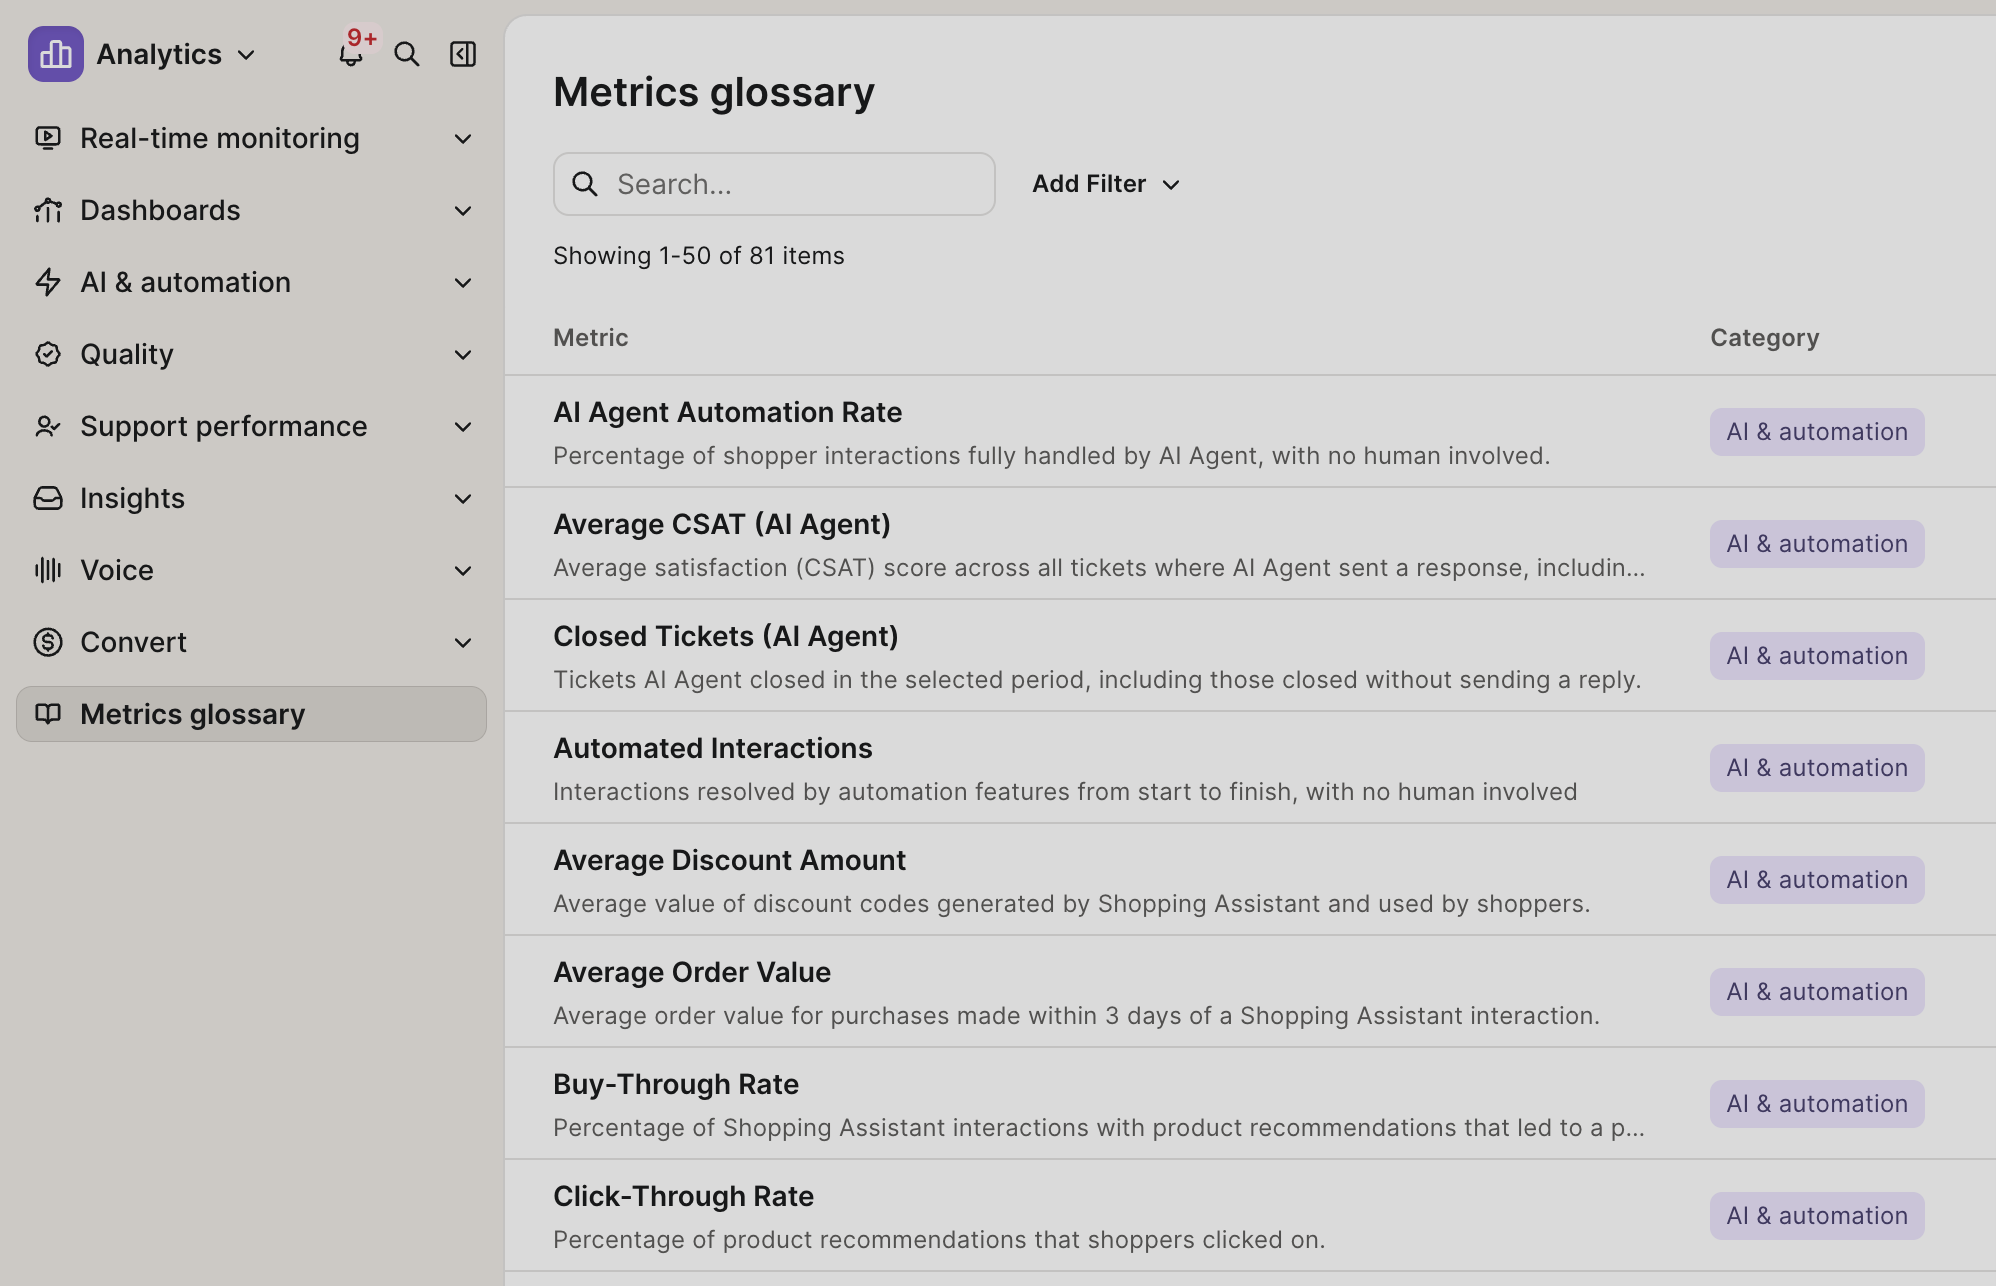Click description starting 'Interactions resolved by automation features'

(x=1065, y=792)
